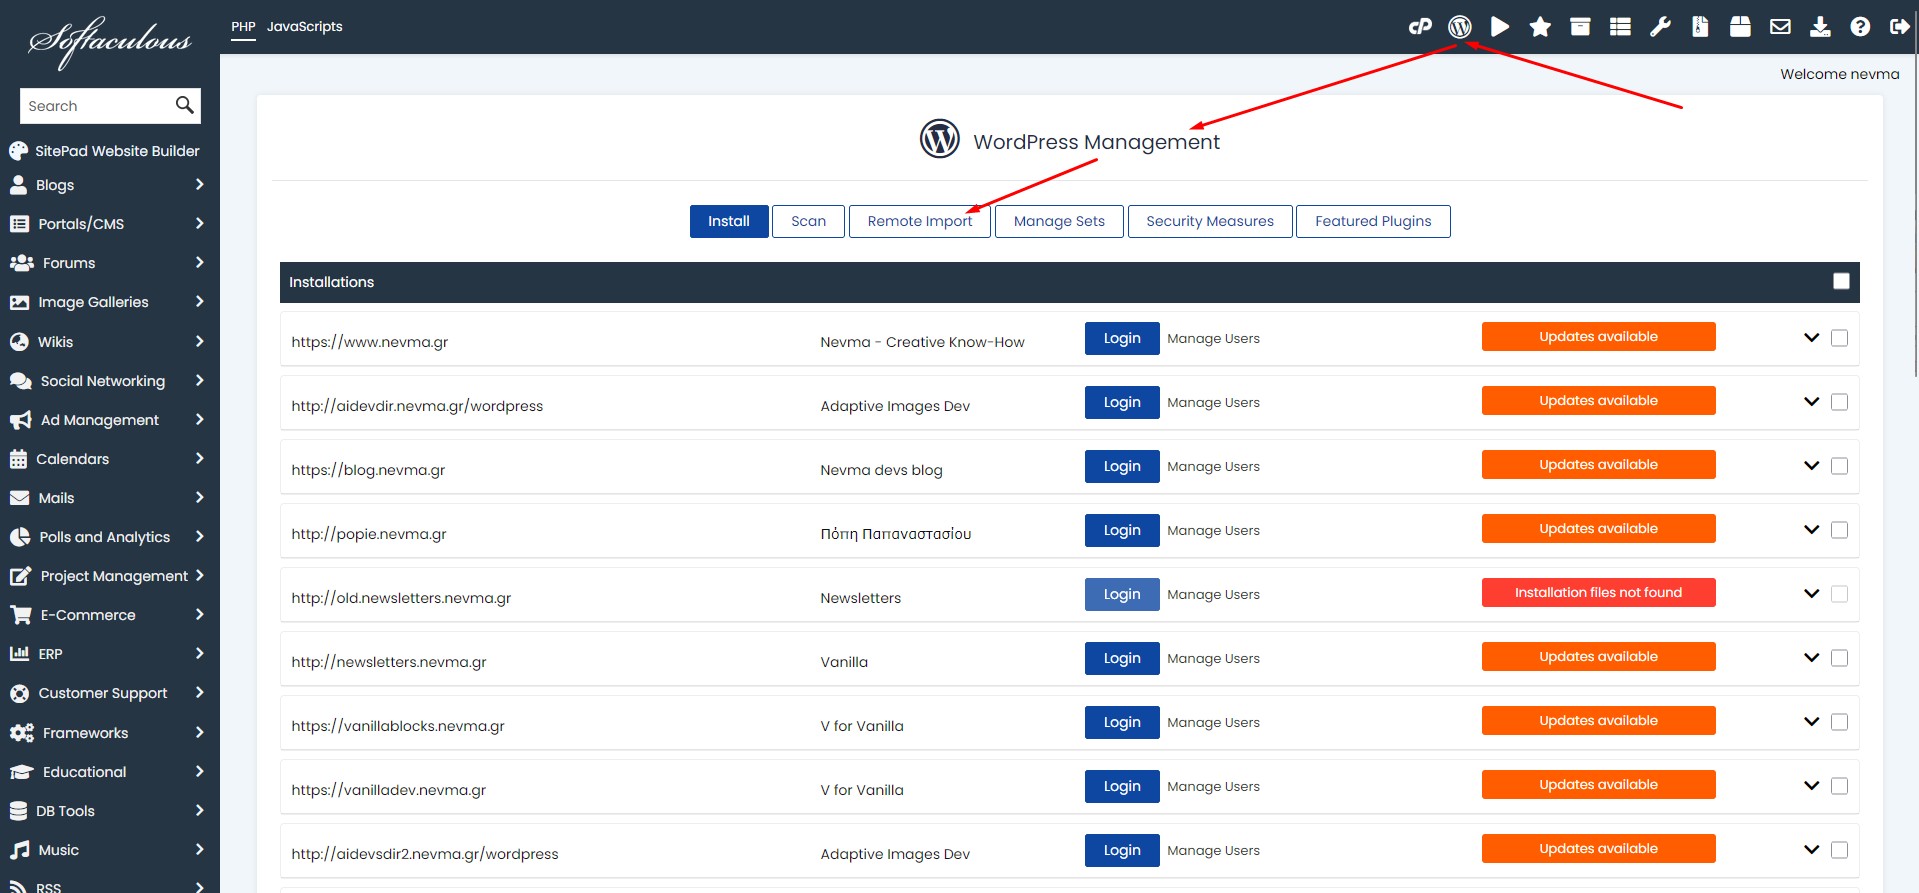Tick the checkbox for https://www.nevma.gr
This screenshot has height=893, width=1919.
coord(1839,338)
